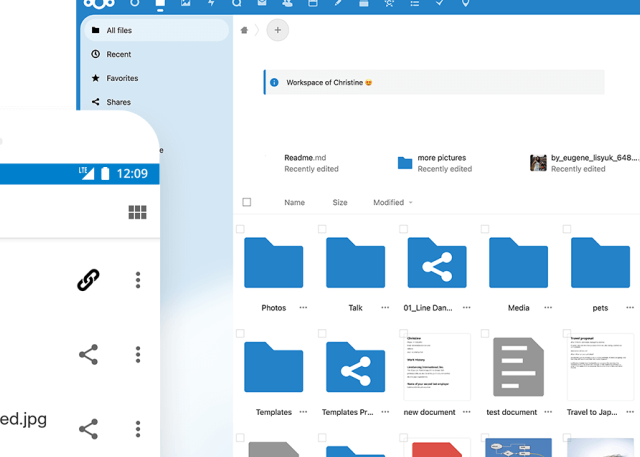The height and width of the screenshot is (457, 640).
Task: Go to the home folder breadcrumb icon
Action: 244,30
